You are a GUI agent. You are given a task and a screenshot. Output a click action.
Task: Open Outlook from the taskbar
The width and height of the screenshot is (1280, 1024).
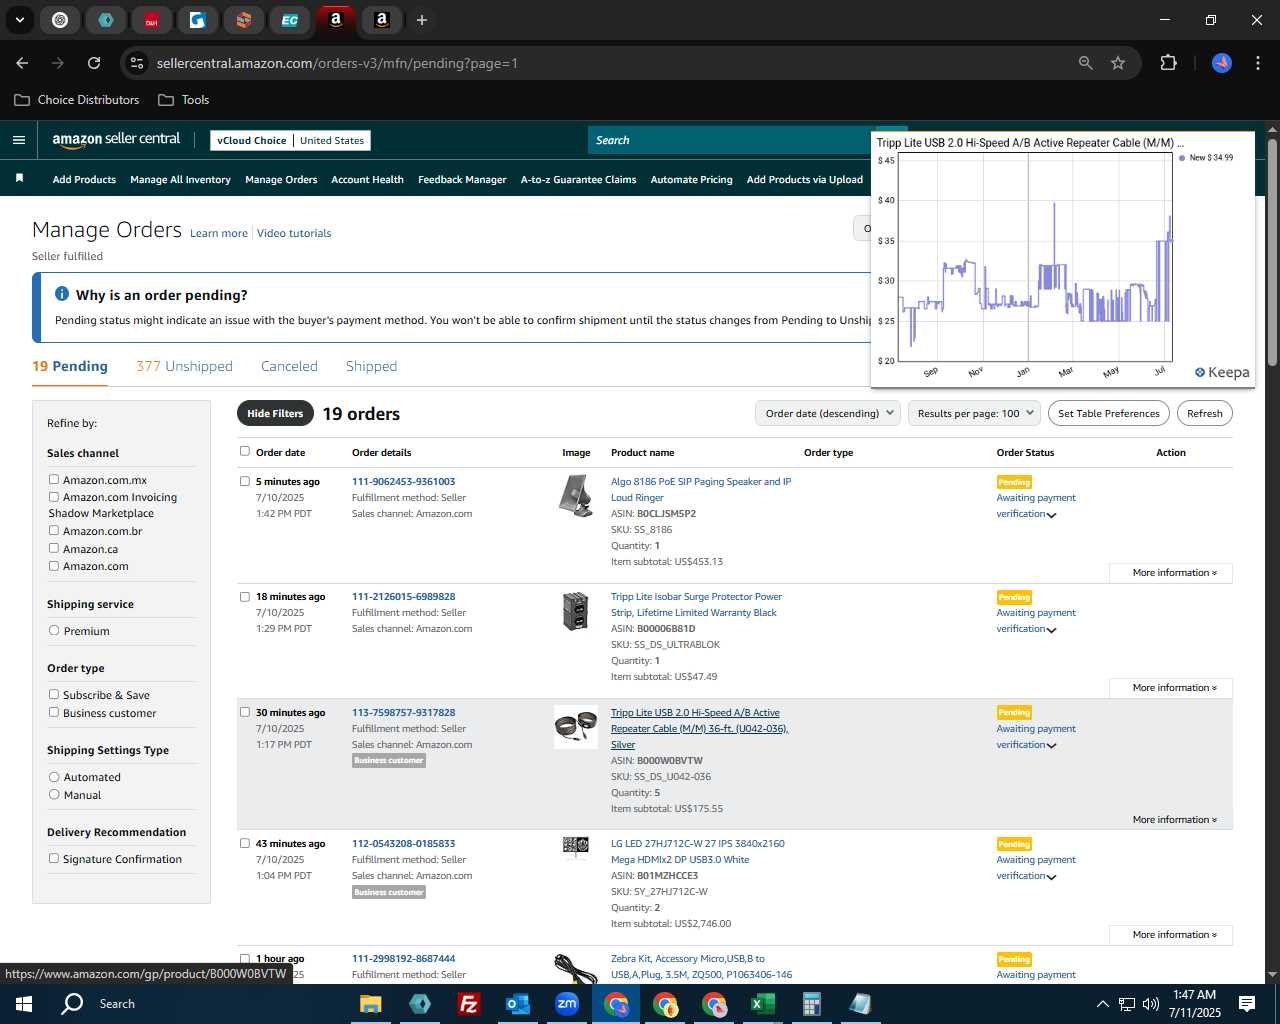(x=517, y=1004)
